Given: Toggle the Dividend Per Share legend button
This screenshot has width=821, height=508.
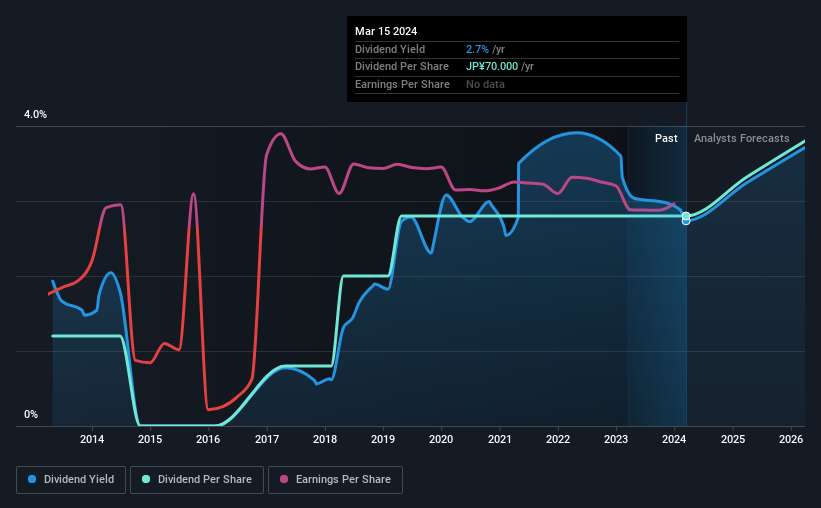Looking at the screenshot, I should (197, 480).
